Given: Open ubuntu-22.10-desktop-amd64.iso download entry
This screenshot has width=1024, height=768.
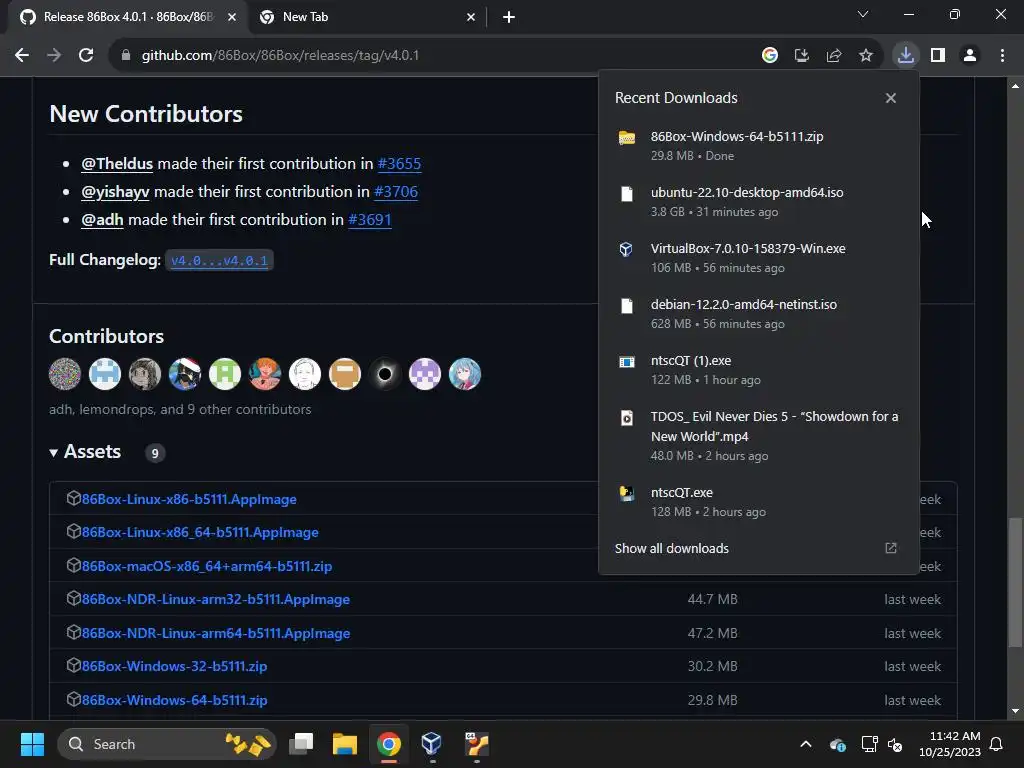Looking at the screenshot, I should click(x=759, y=202).
